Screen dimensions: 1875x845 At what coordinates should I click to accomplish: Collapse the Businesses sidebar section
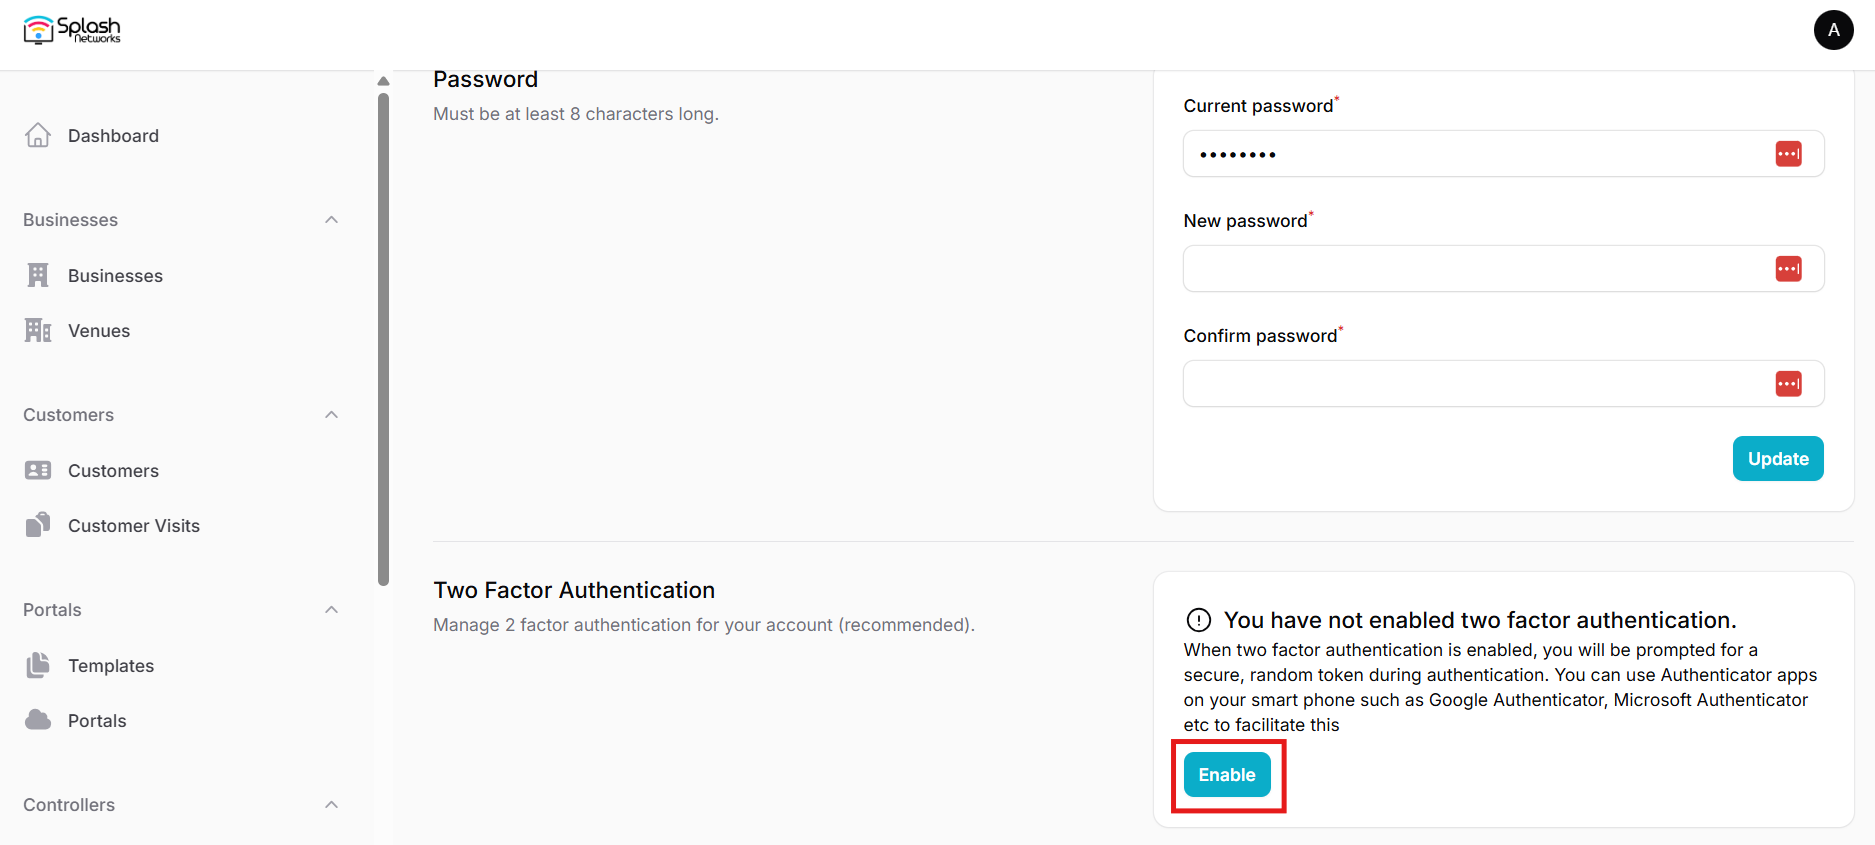[331, 220]
